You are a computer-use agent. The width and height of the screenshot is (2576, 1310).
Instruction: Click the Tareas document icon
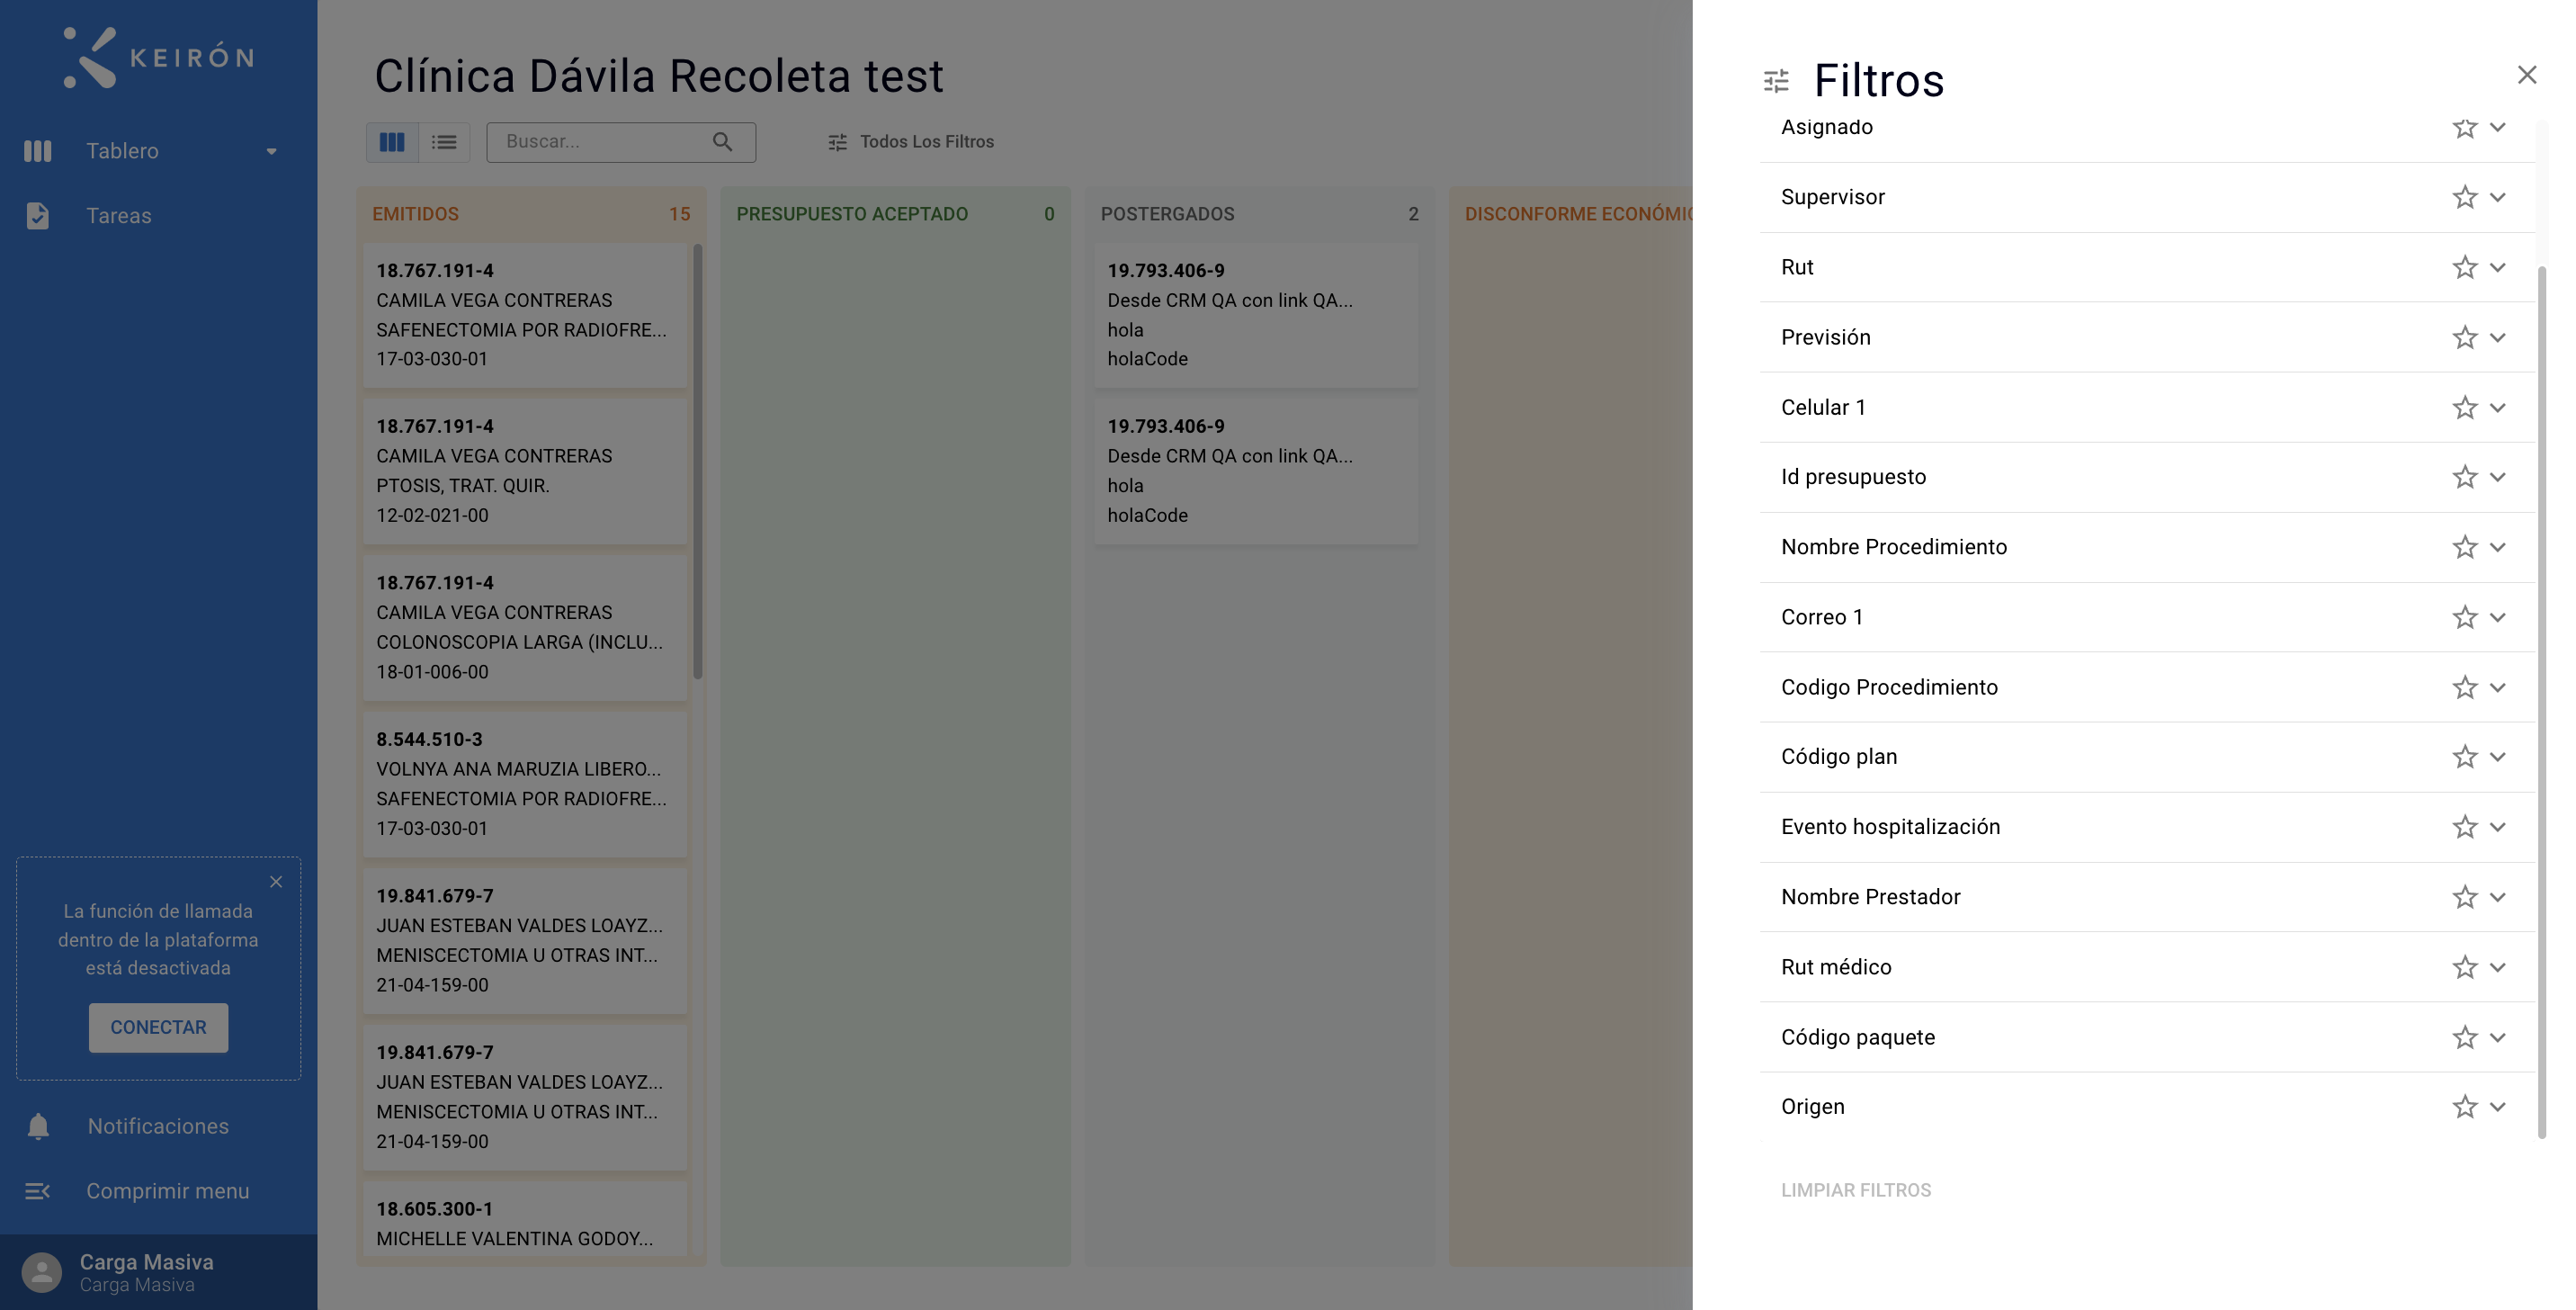point(38,216)
